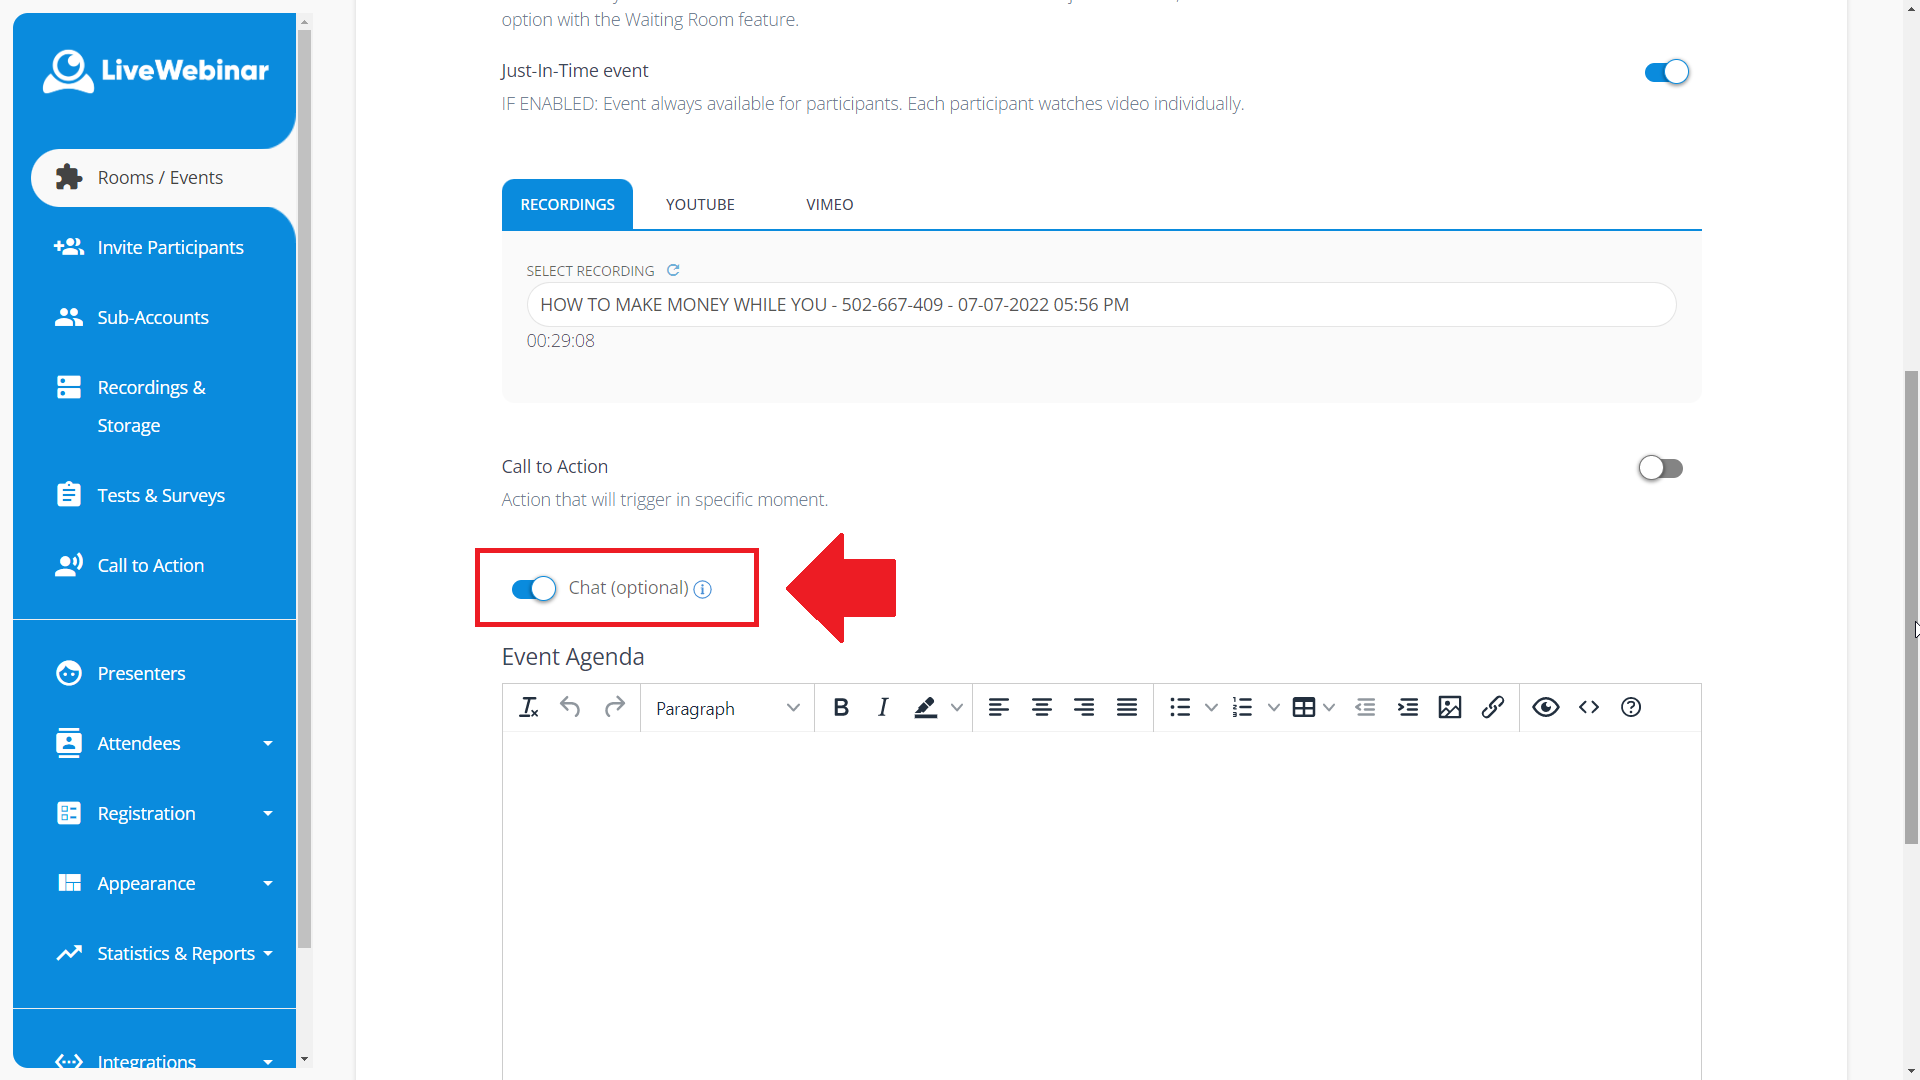Enable the Call to Action toggle
Viewport: 1920px width, 1080px height.
pos(1661,468)
